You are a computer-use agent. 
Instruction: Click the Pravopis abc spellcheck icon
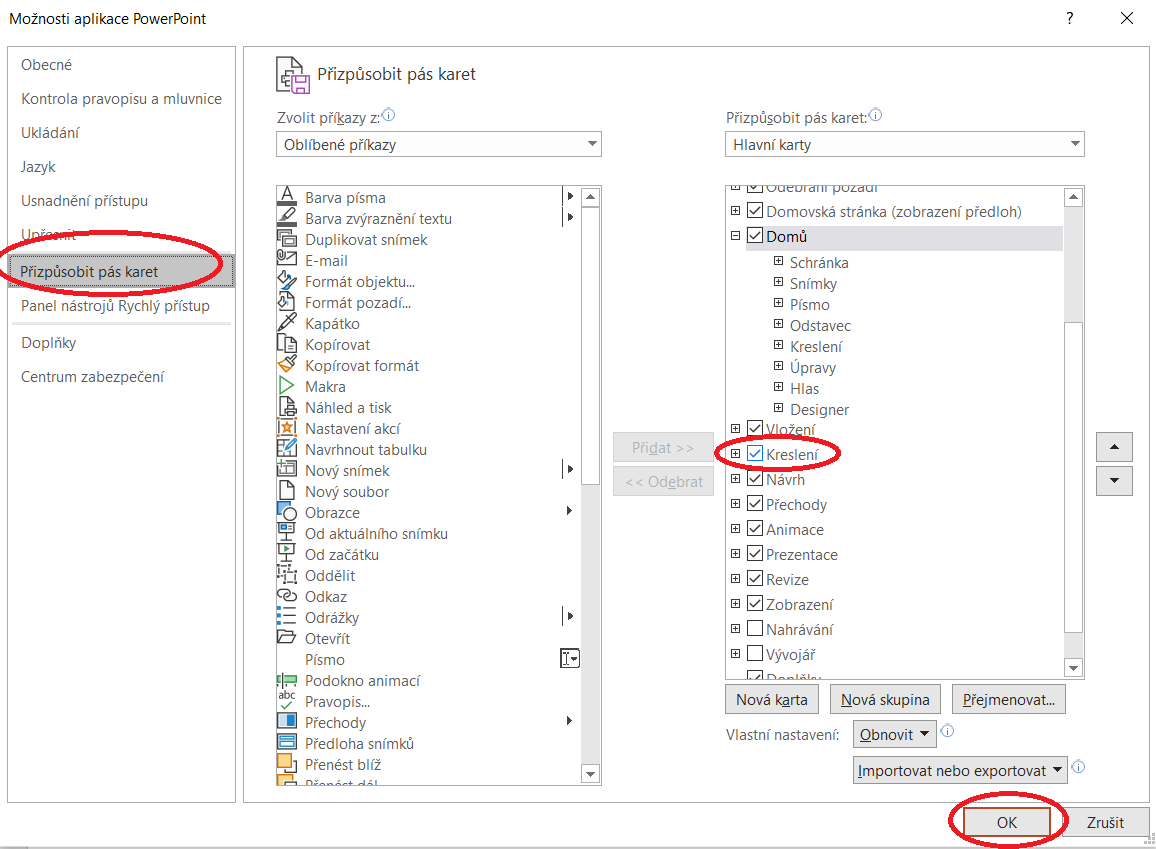[286, 701]
